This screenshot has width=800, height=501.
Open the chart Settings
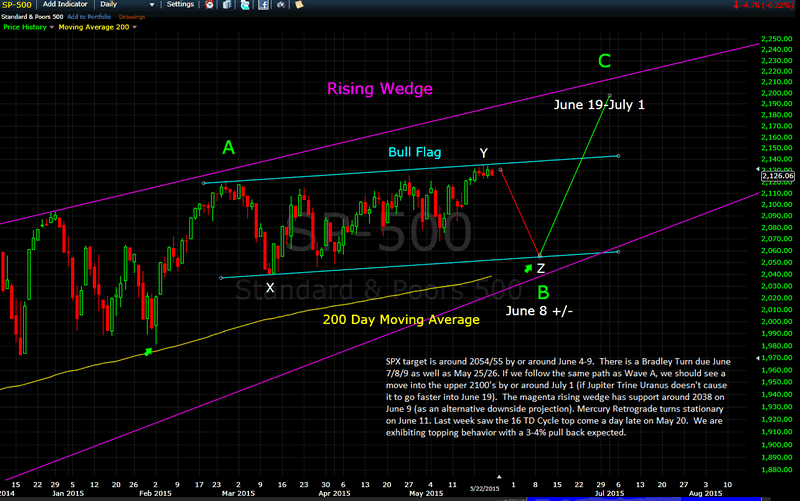[180, 4]
